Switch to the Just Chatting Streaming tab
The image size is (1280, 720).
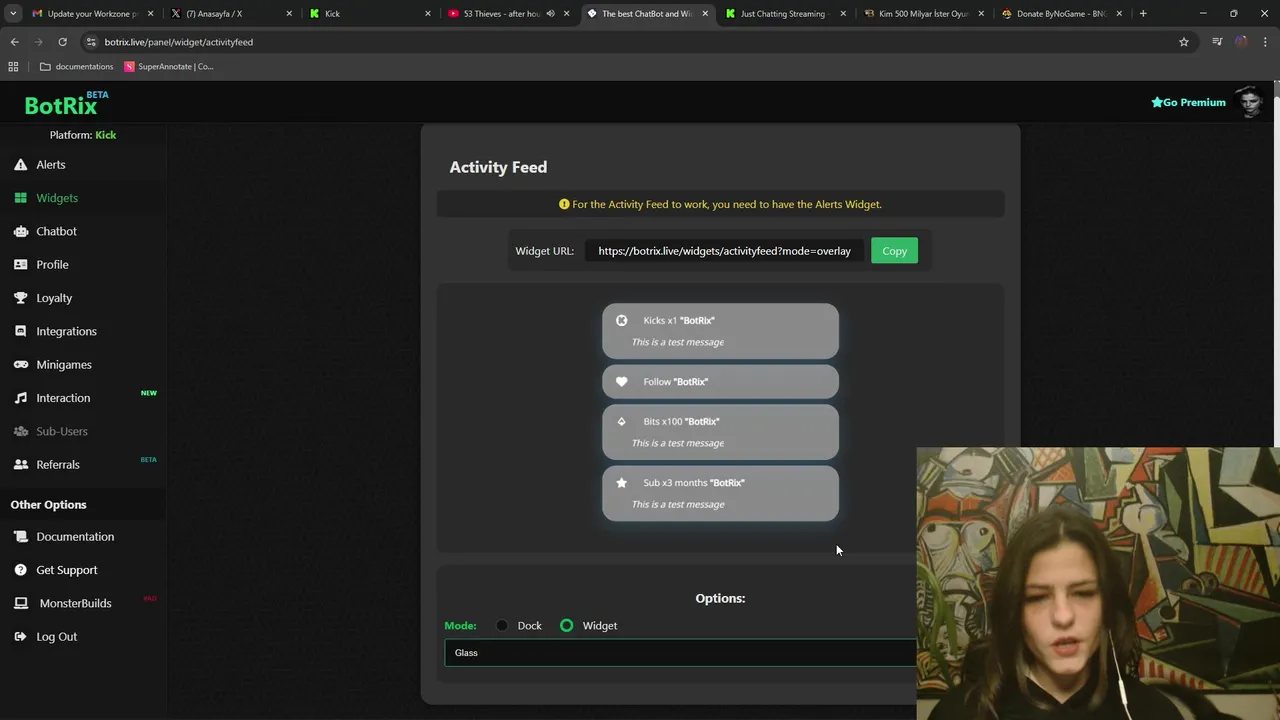pos(783,14)
